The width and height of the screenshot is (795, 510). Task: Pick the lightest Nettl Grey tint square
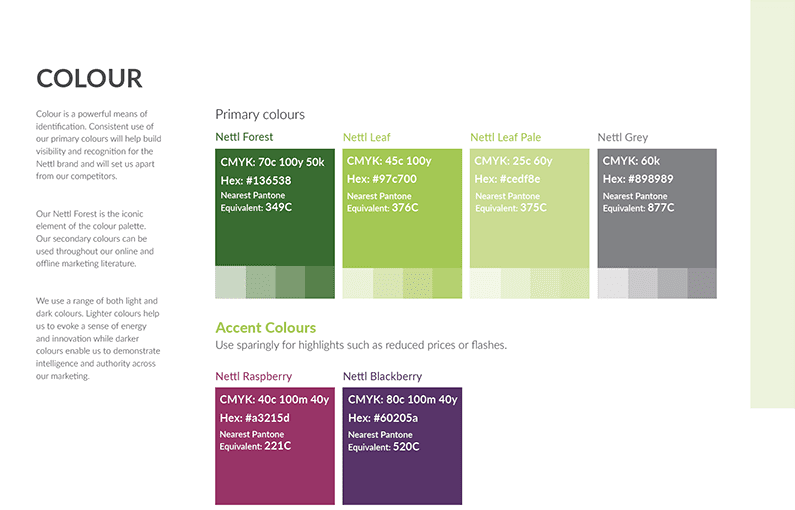[x=612, y=283]
